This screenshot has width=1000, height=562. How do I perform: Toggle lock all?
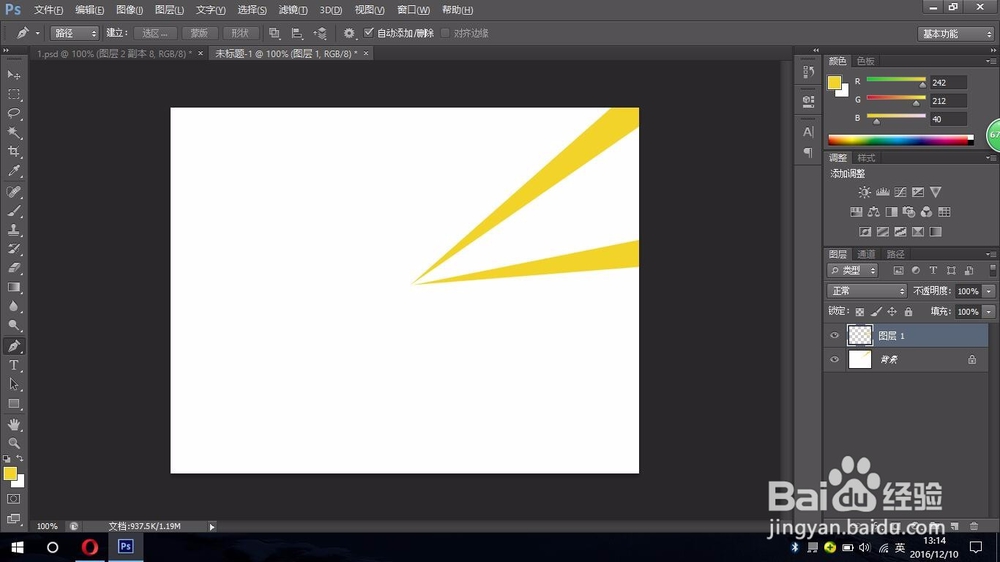click(x=908, y=312)
